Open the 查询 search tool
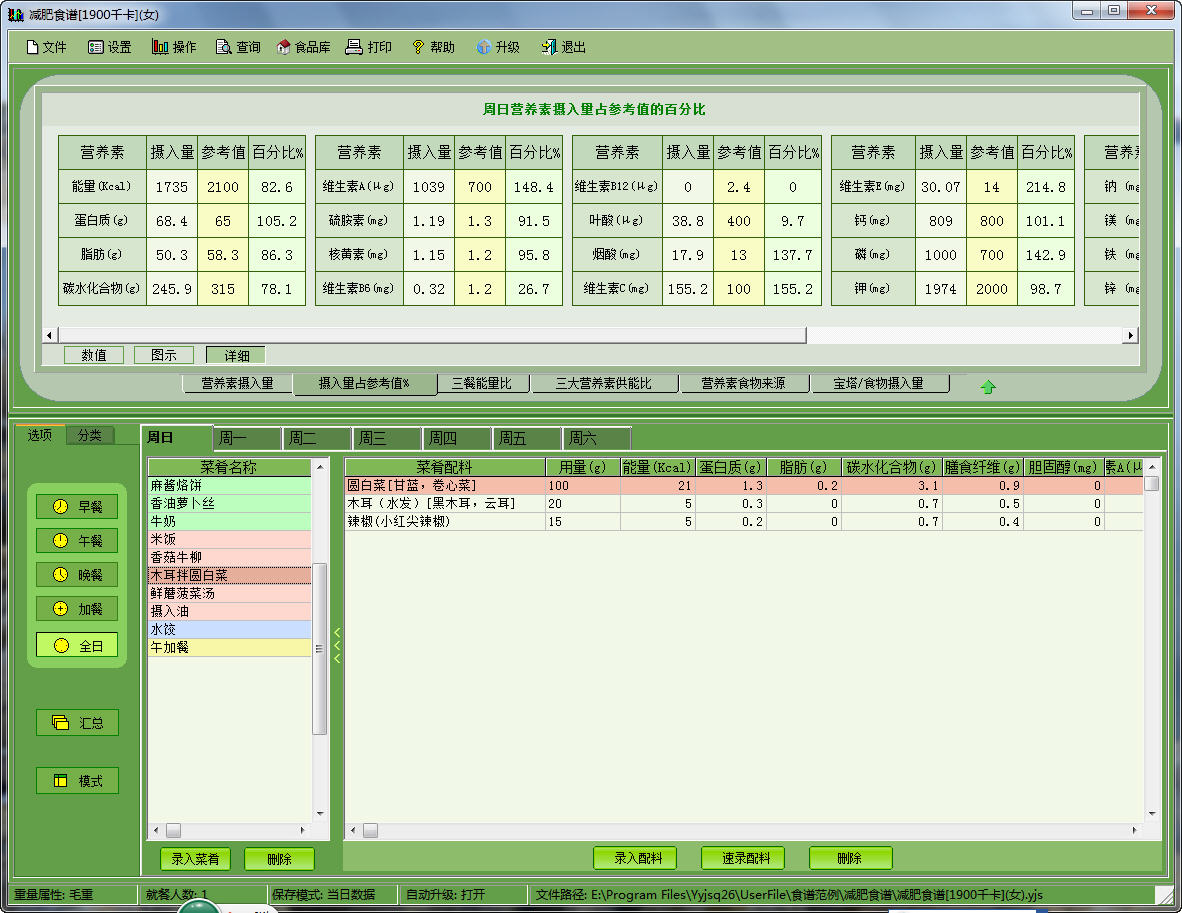This screenshot has width=1182, height=913. pyautogui.click(x=238, y=47)
